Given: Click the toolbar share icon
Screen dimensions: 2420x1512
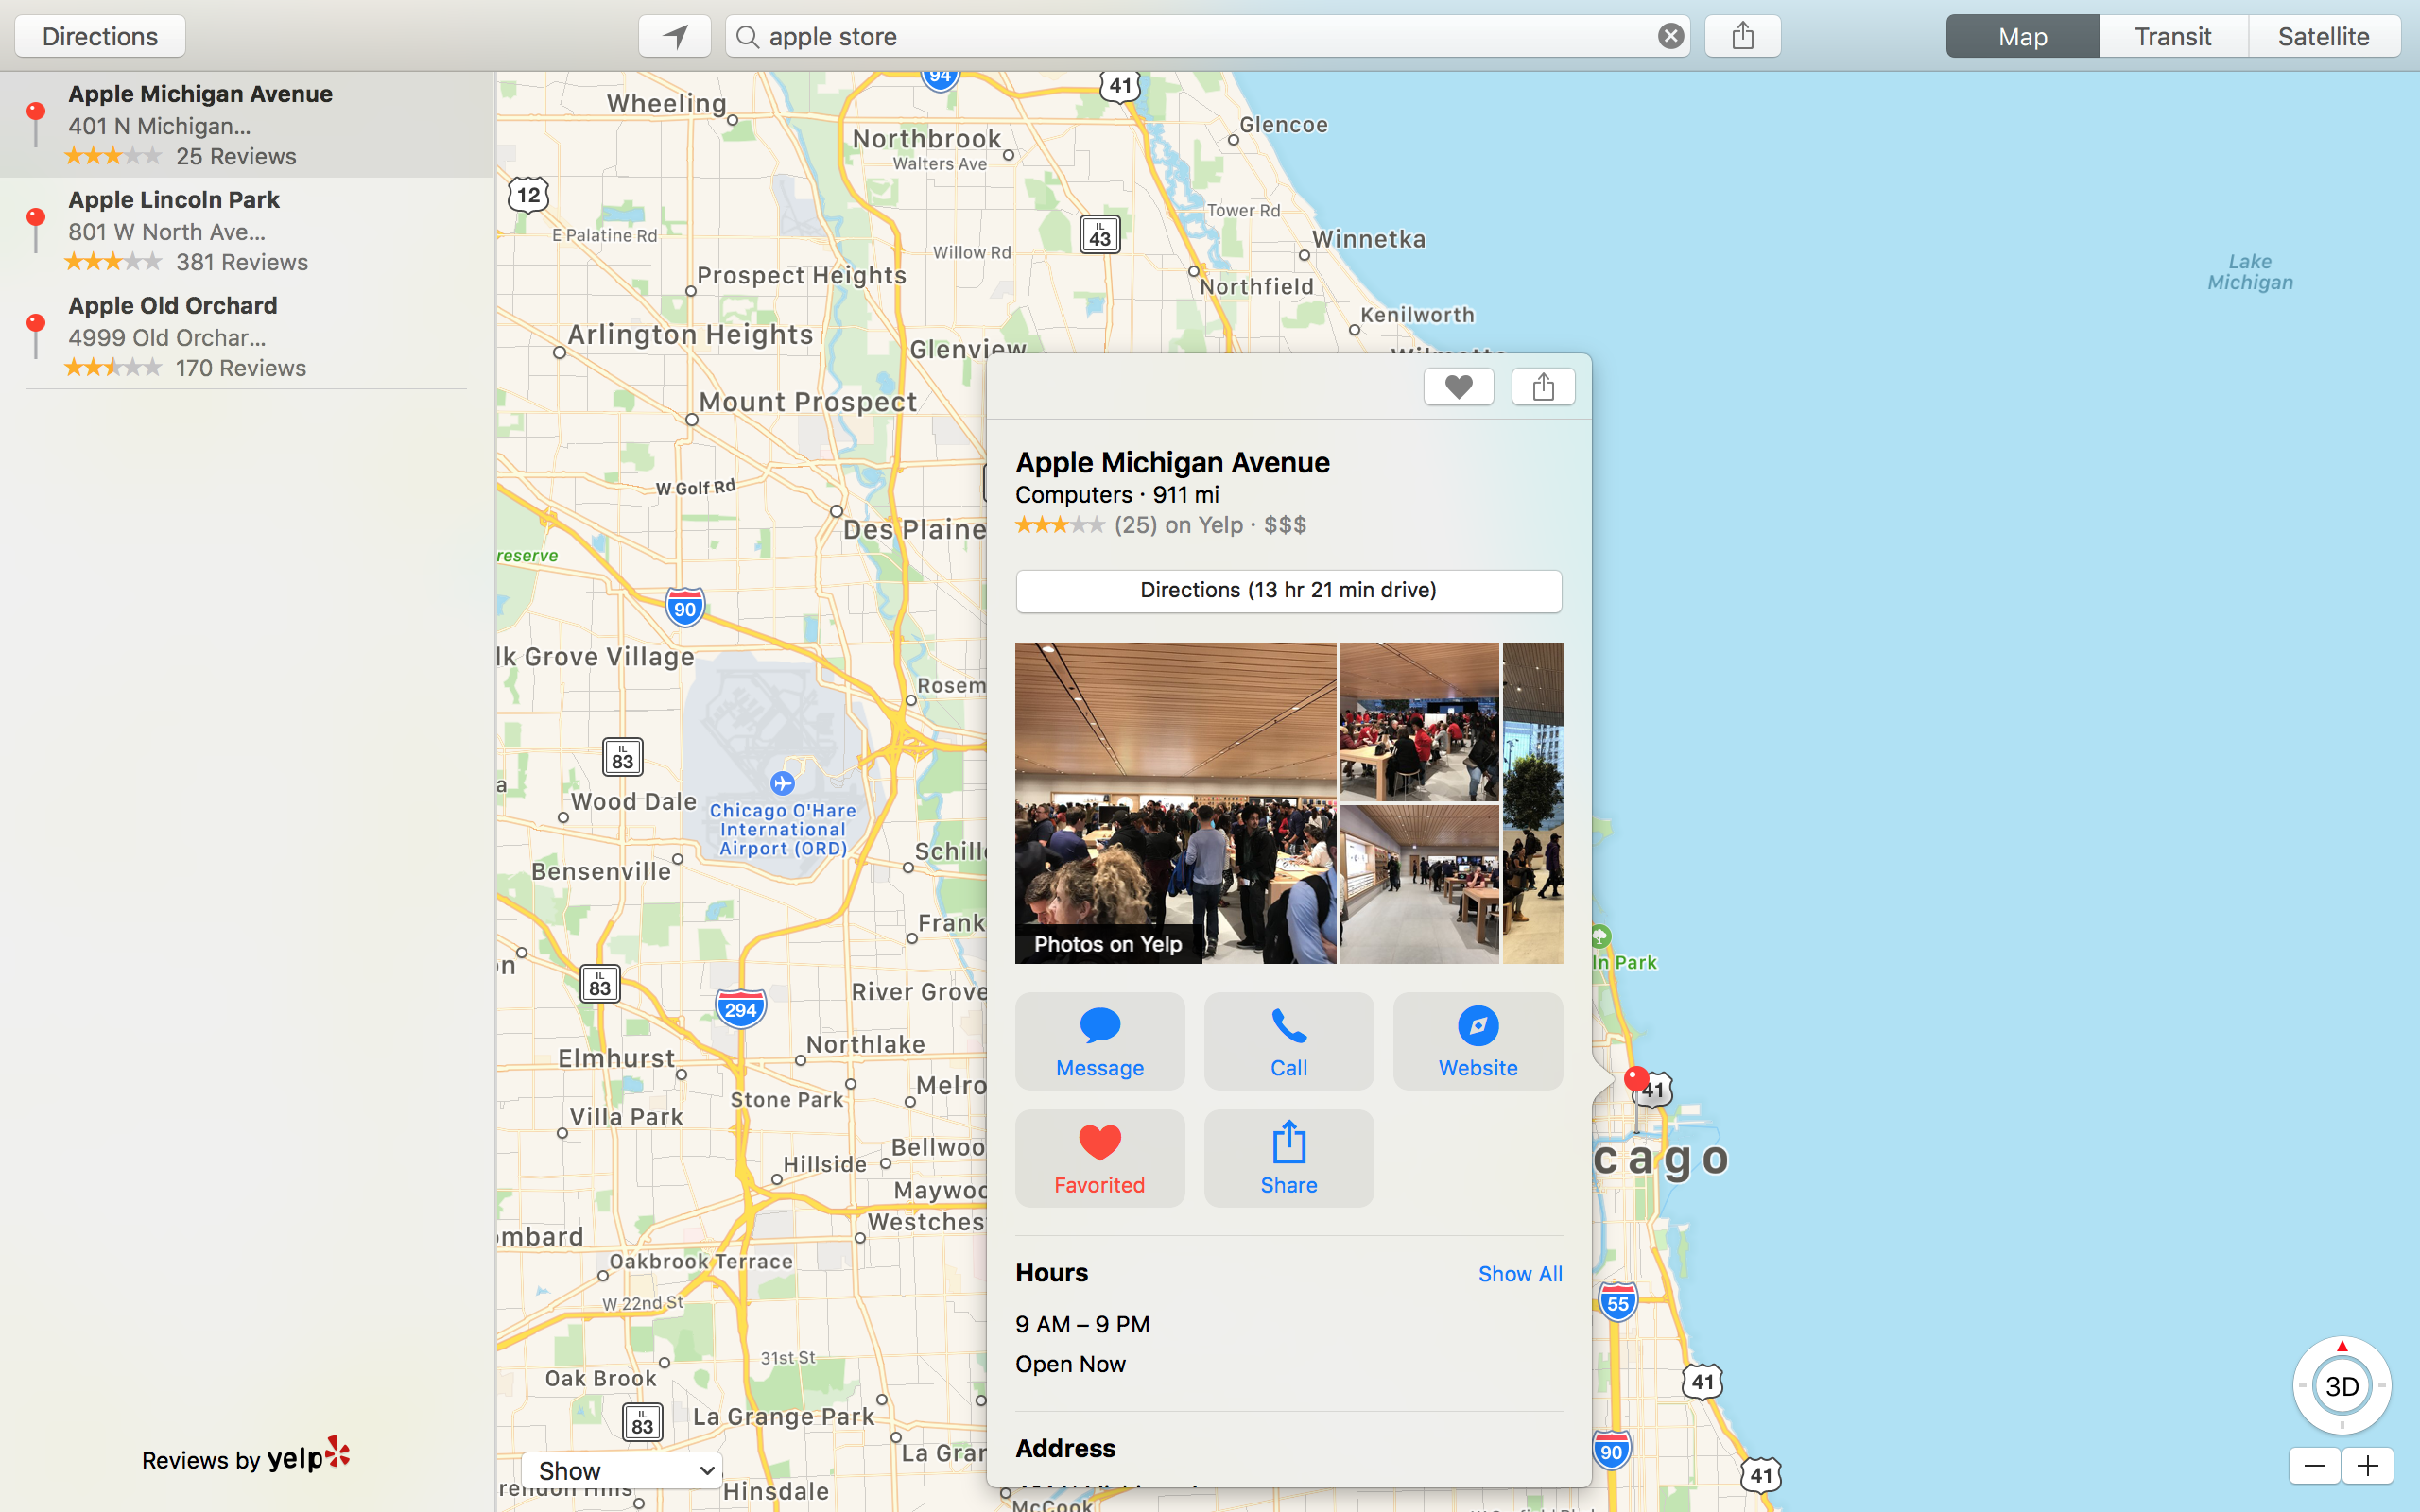Looking at the screenshot, I should [x=1742, y=37].
